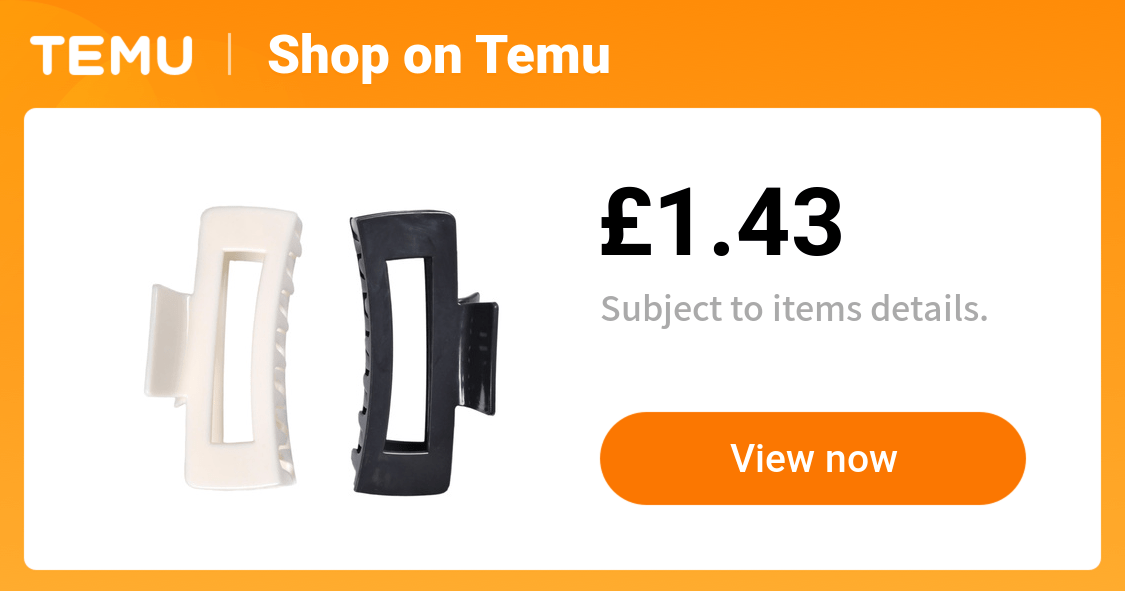Image resolution: width=1125 pixels, height=591 pixels.
Task: Select the "View now" orange button
Action: pos(813,458)
